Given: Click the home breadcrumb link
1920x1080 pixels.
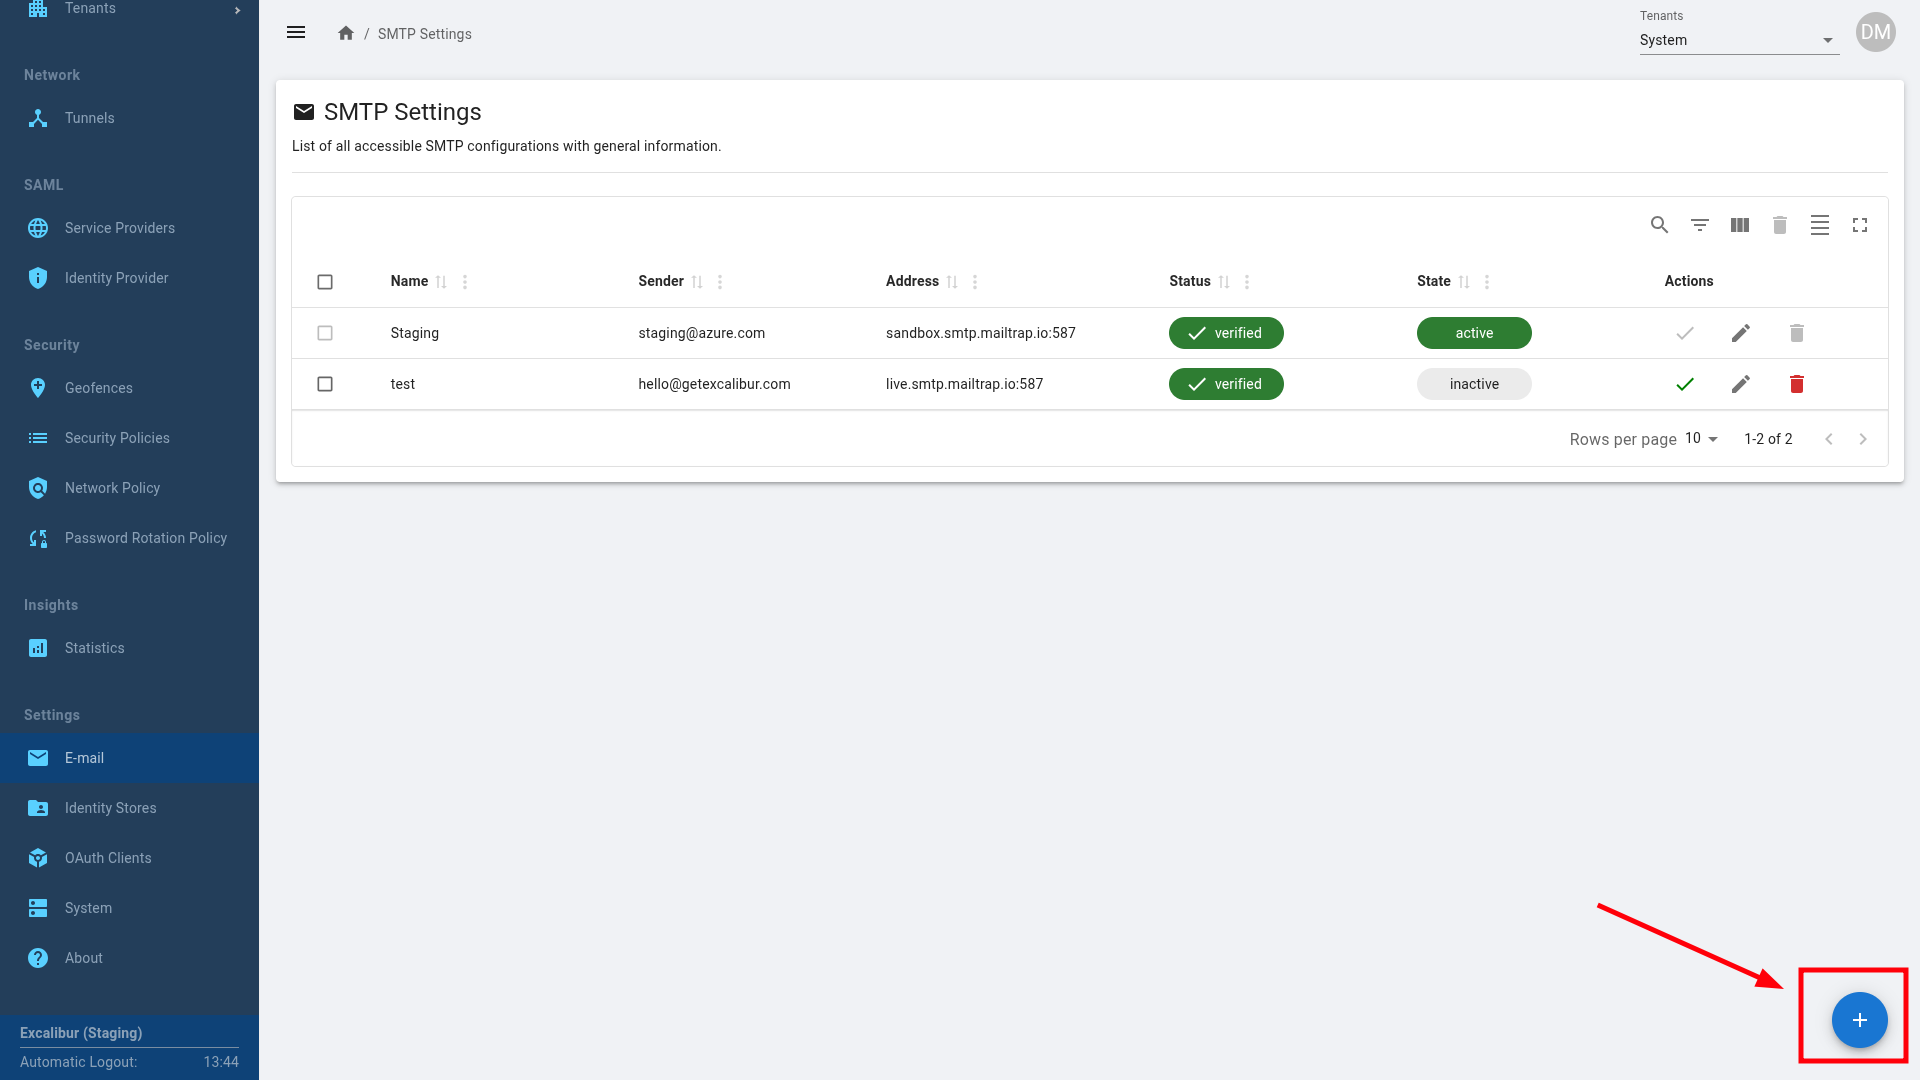Looking at the screenshot, I should (x=346, y=33).
